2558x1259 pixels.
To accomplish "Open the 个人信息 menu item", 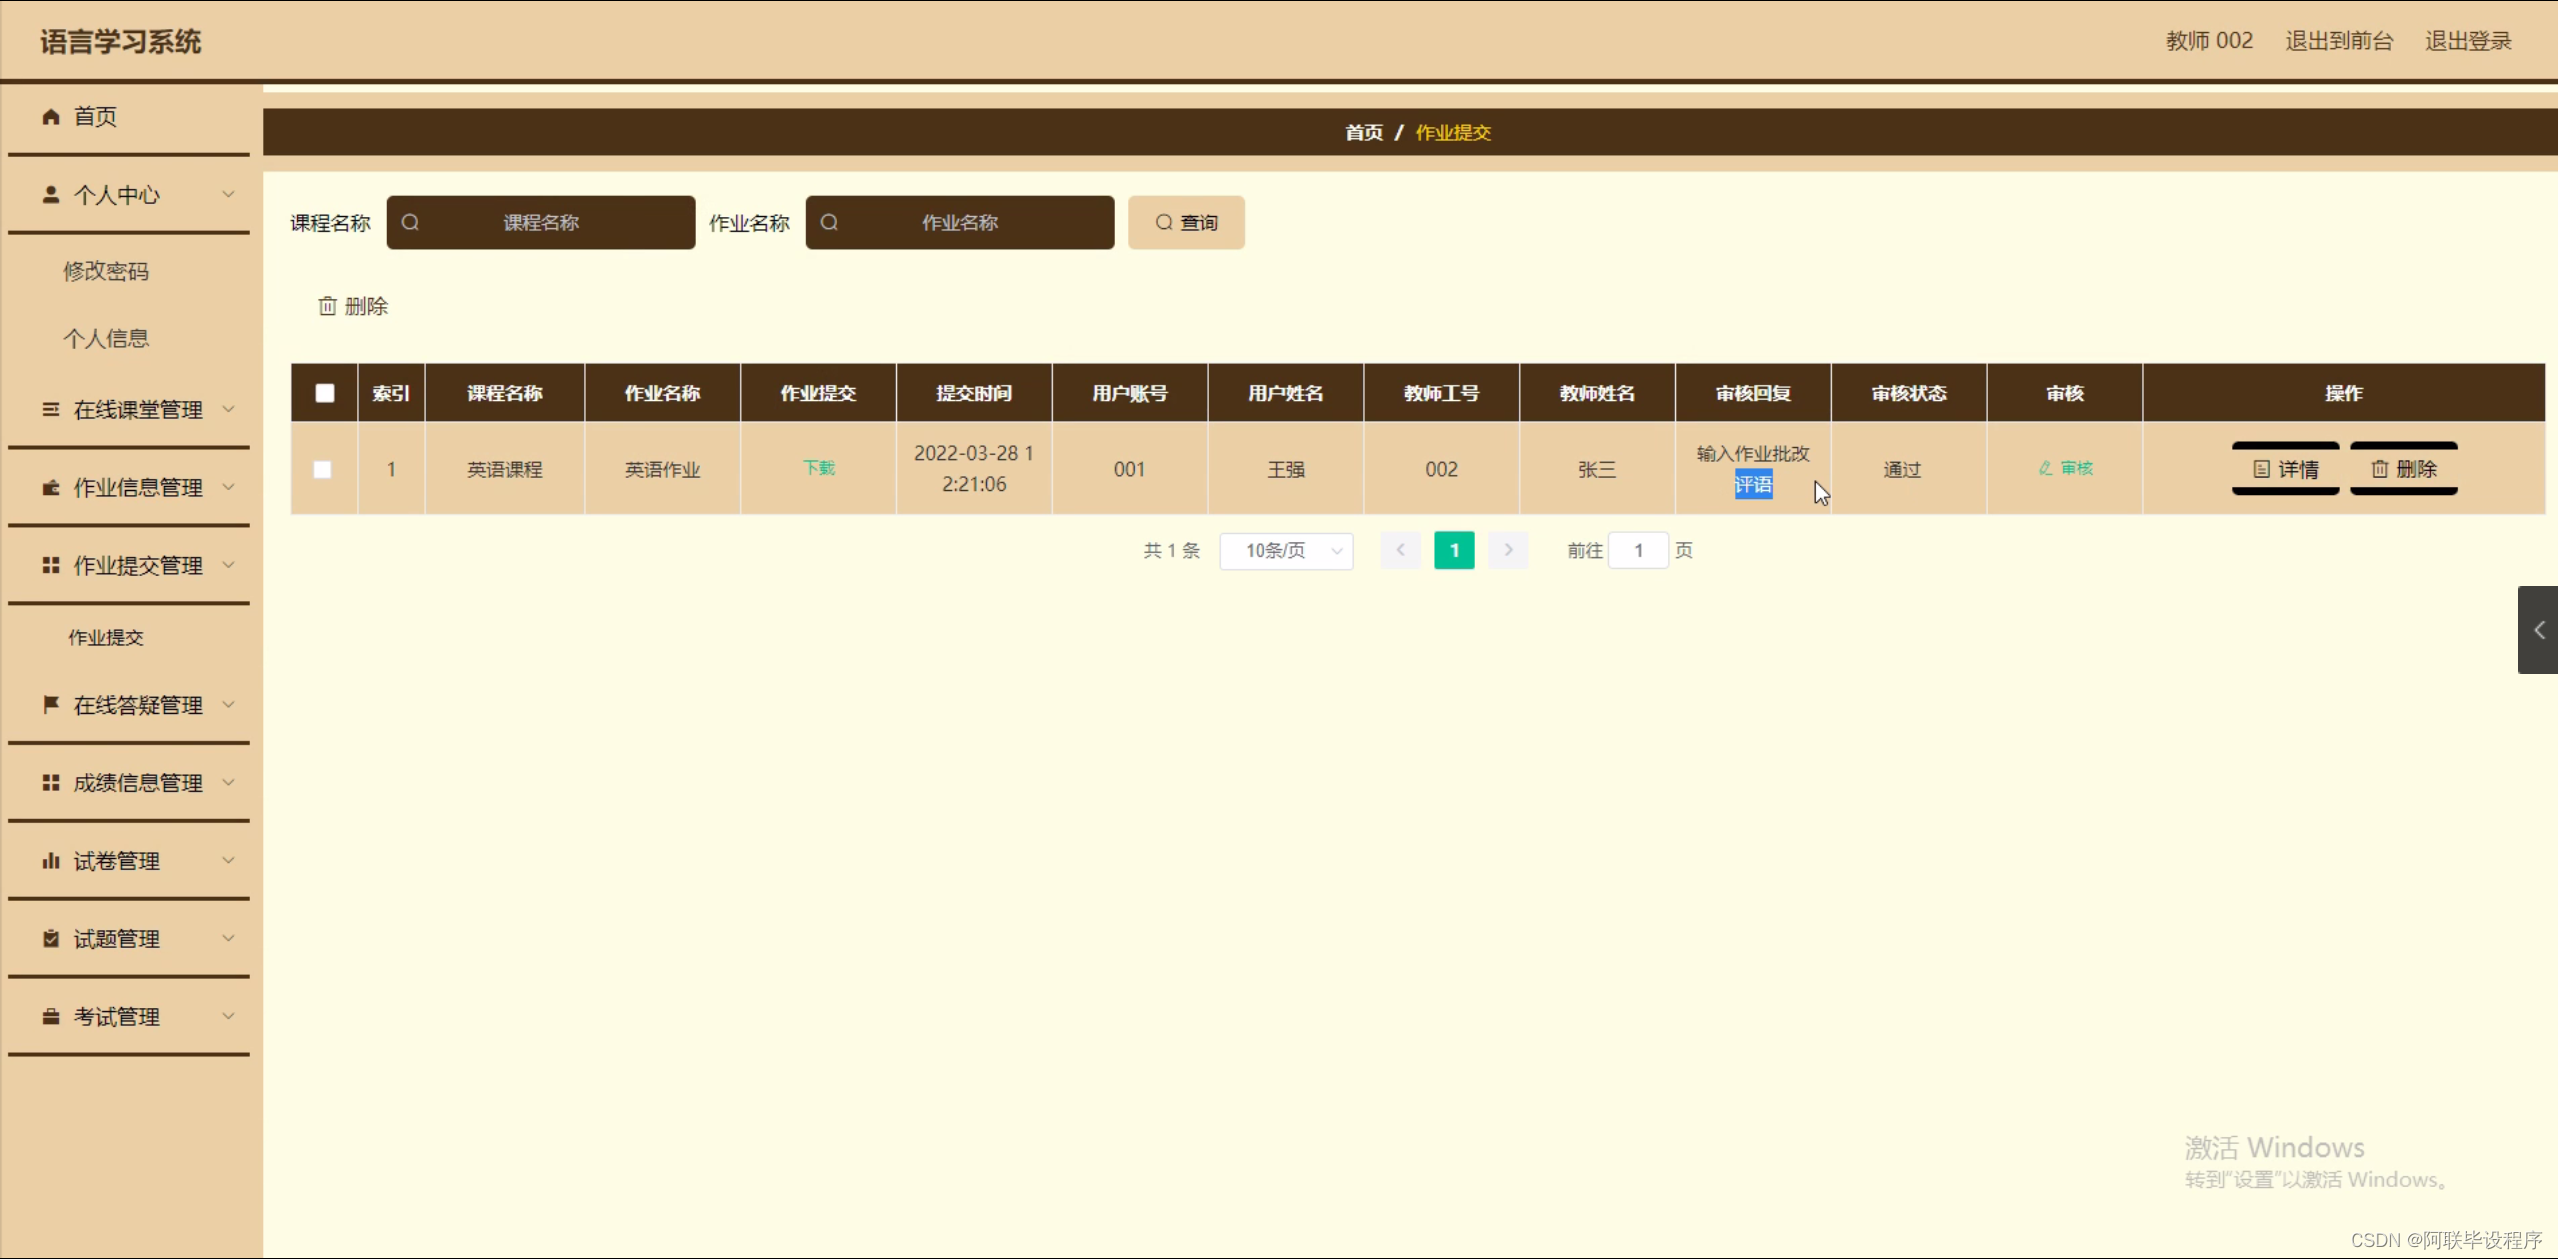I will click(106, 338).
